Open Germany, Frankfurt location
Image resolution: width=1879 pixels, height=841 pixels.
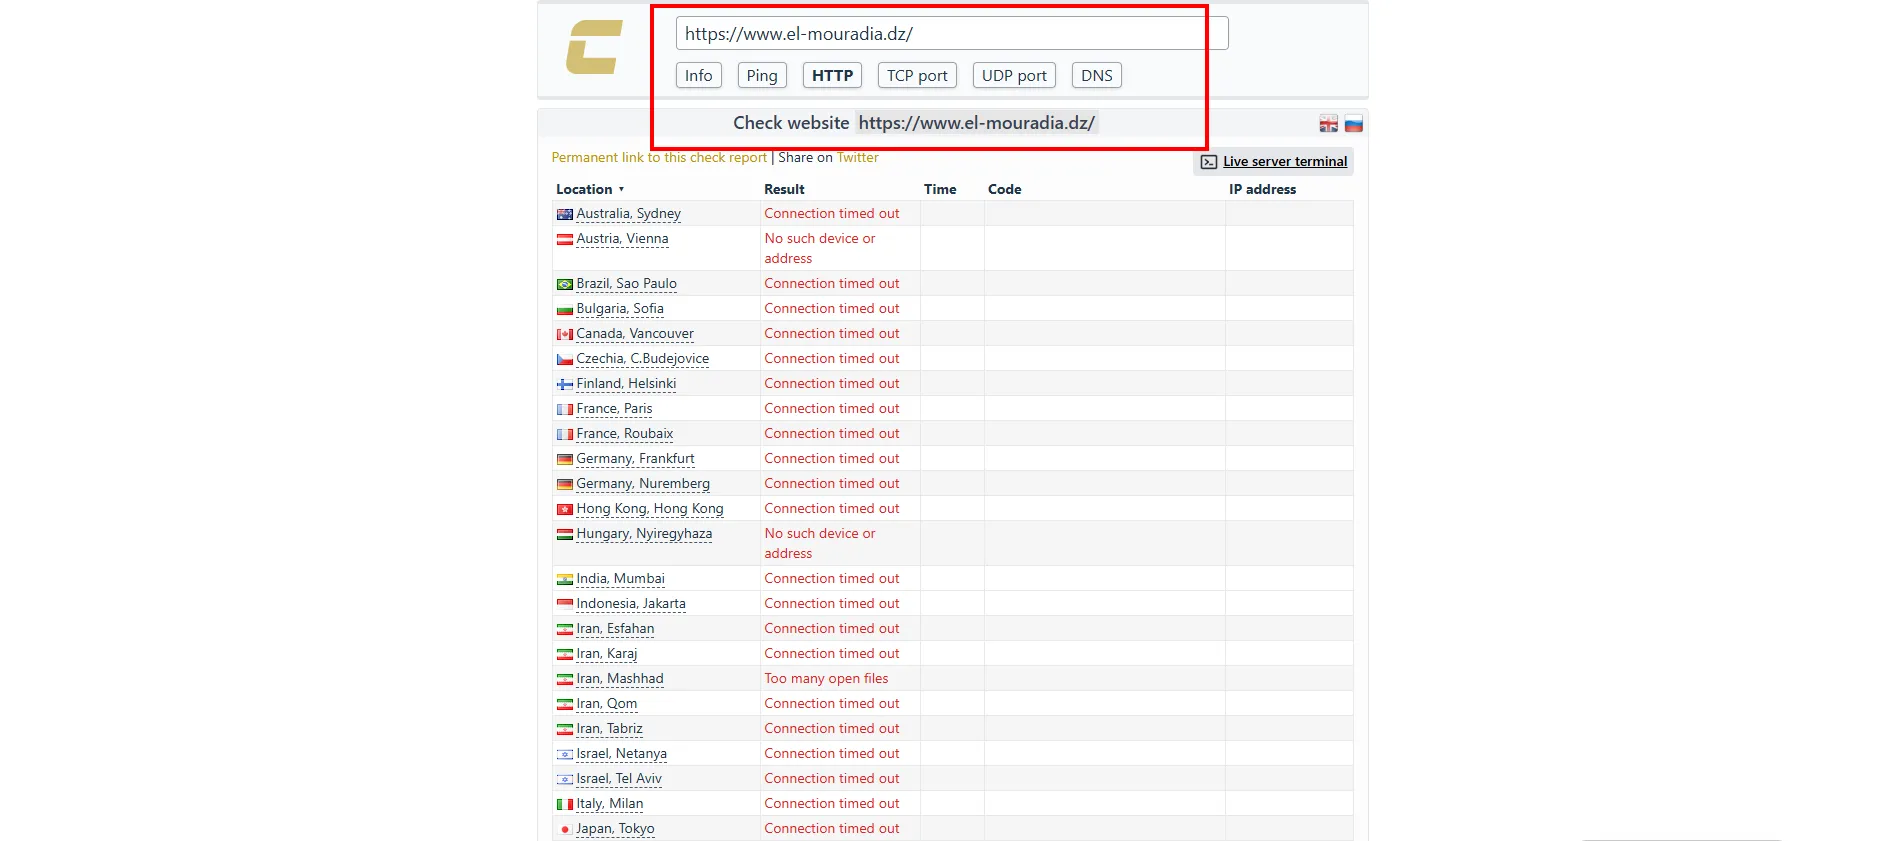[x=635, y=459]
